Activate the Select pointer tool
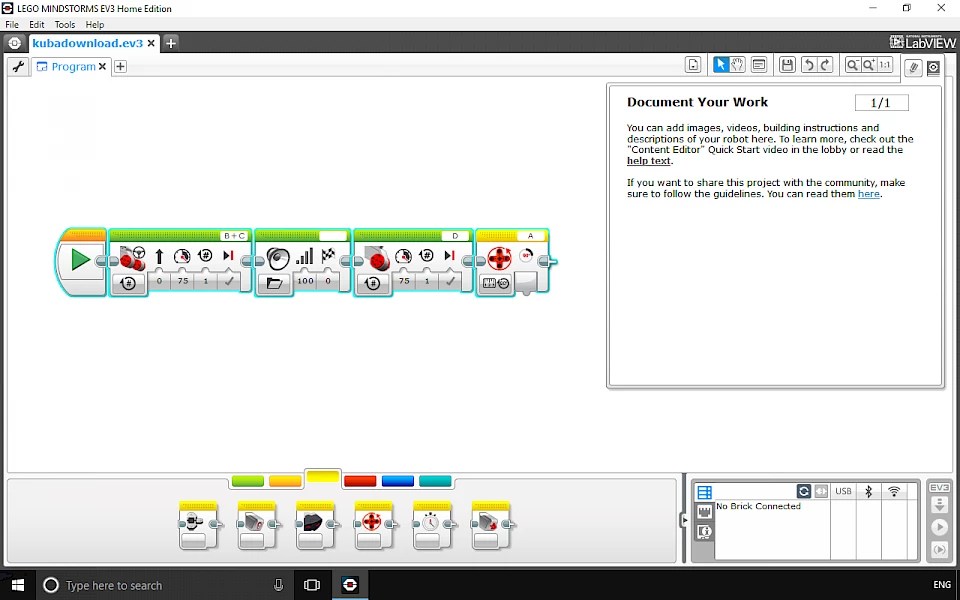The image size is (960, 600). tap(721, 64)
